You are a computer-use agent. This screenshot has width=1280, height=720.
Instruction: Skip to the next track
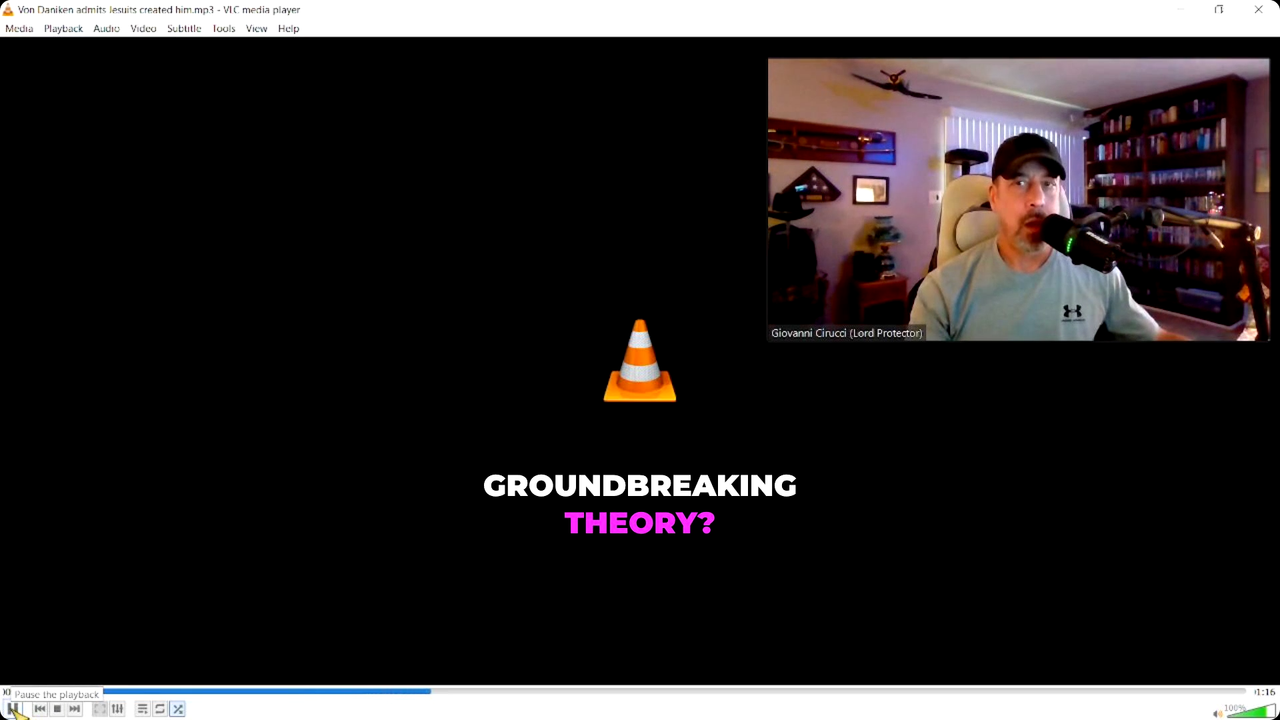click(75, 709)
